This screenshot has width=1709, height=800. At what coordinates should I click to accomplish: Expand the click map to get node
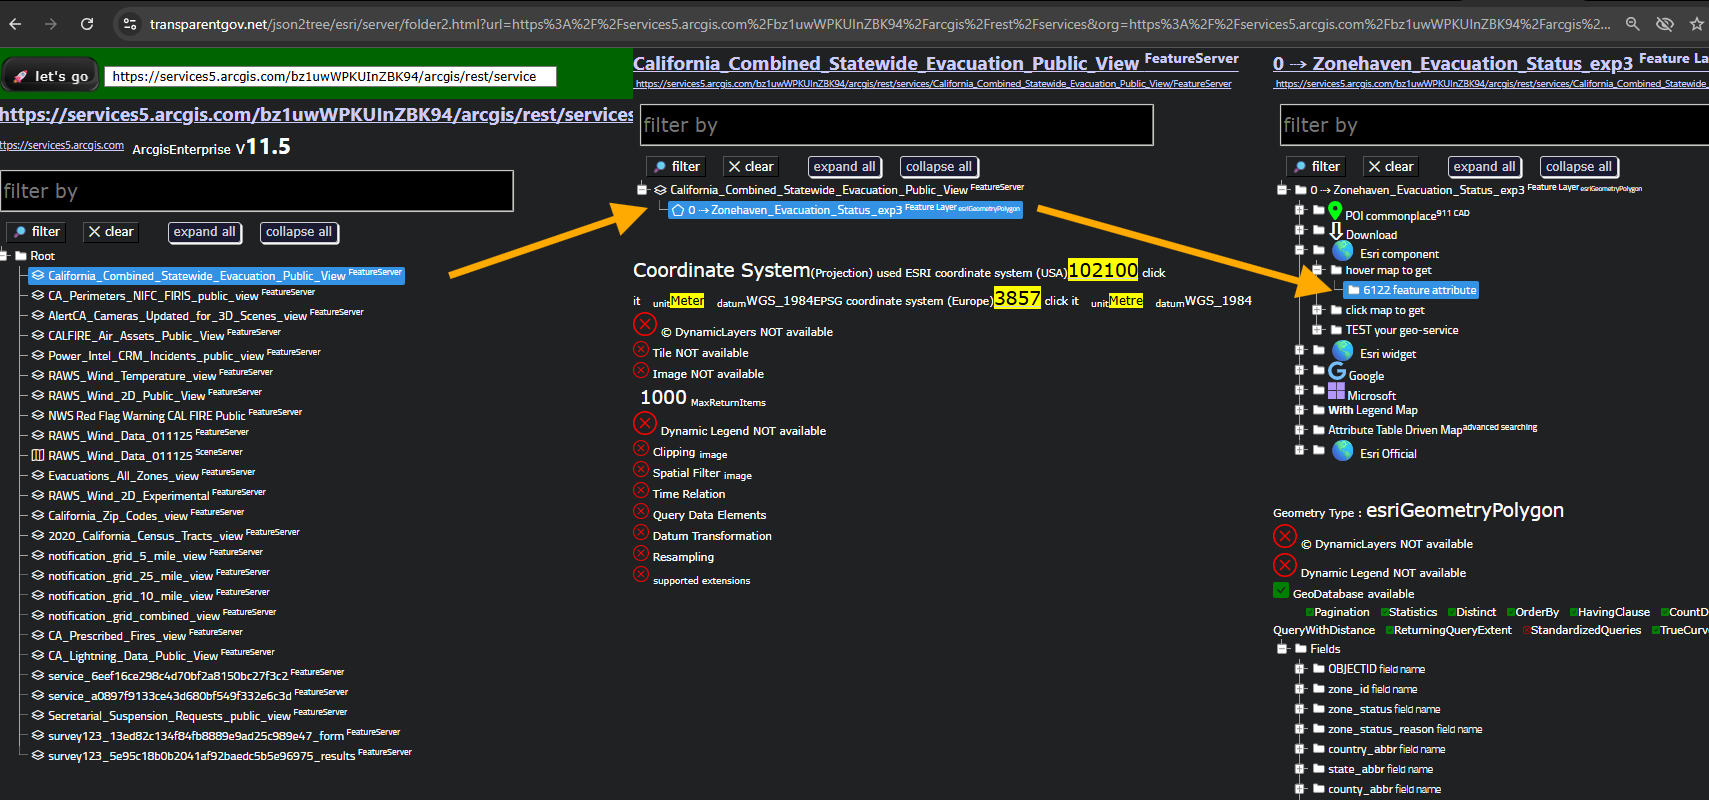[x=1318, y=310]
